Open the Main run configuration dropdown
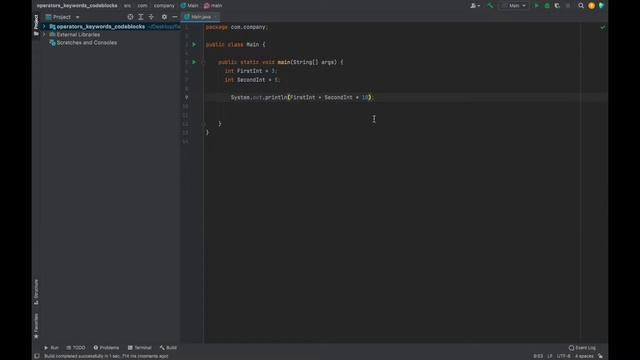The width and height of the screenshot is (640, 360). [514, 6]
